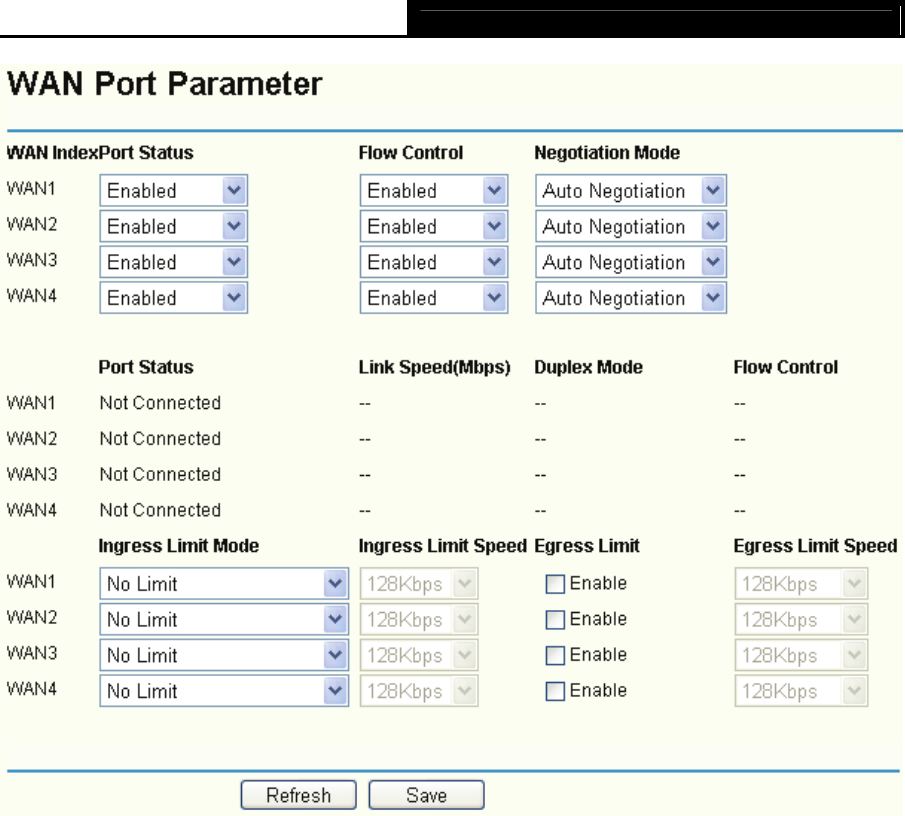
Task: Open WAN3 Port Status dropdown
Action: 173,262
